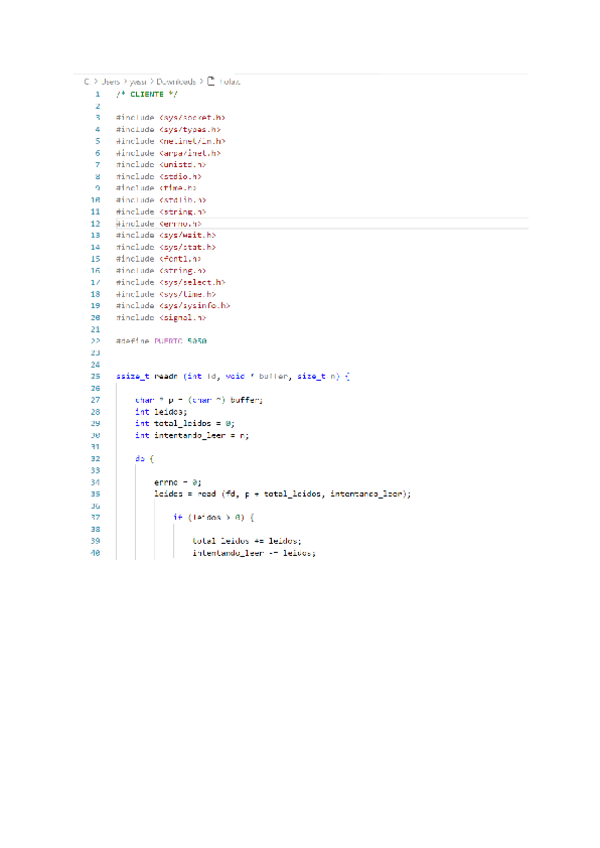Click 'if (leidos > 0) {' line
The width and height of the screenshot is (600, 848).
point(214,518)
